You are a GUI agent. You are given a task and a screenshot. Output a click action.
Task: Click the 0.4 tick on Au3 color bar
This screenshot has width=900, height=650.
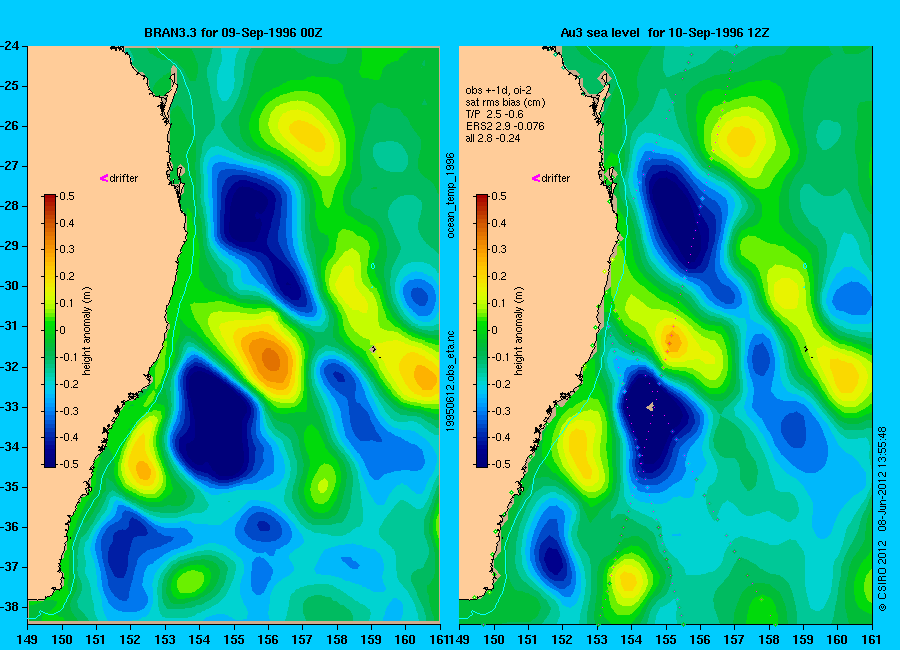[x=499, y=223]
